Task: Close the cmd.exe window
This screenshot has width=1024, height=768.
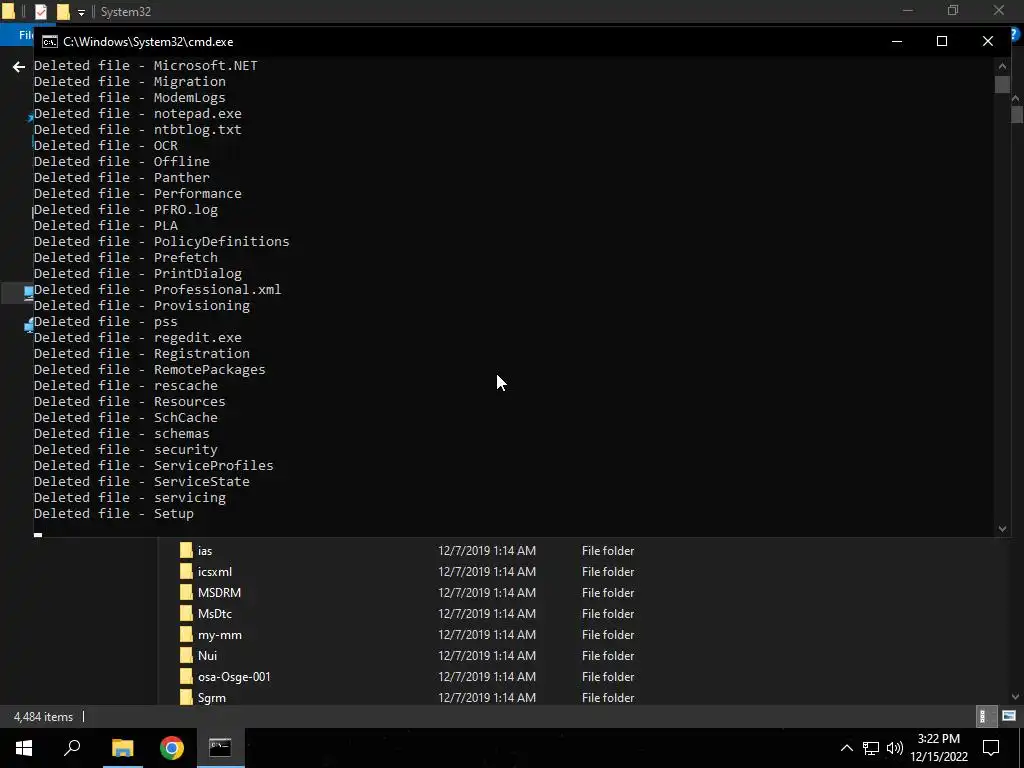Action: pos(987,41)
